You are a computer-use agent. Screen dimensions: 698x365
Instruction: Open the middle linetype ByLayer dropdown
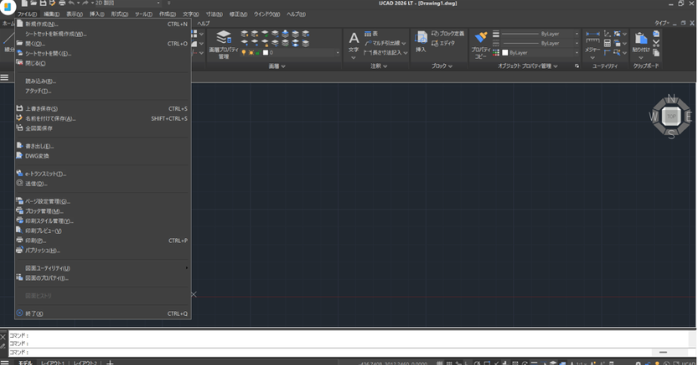click(540, 43)
